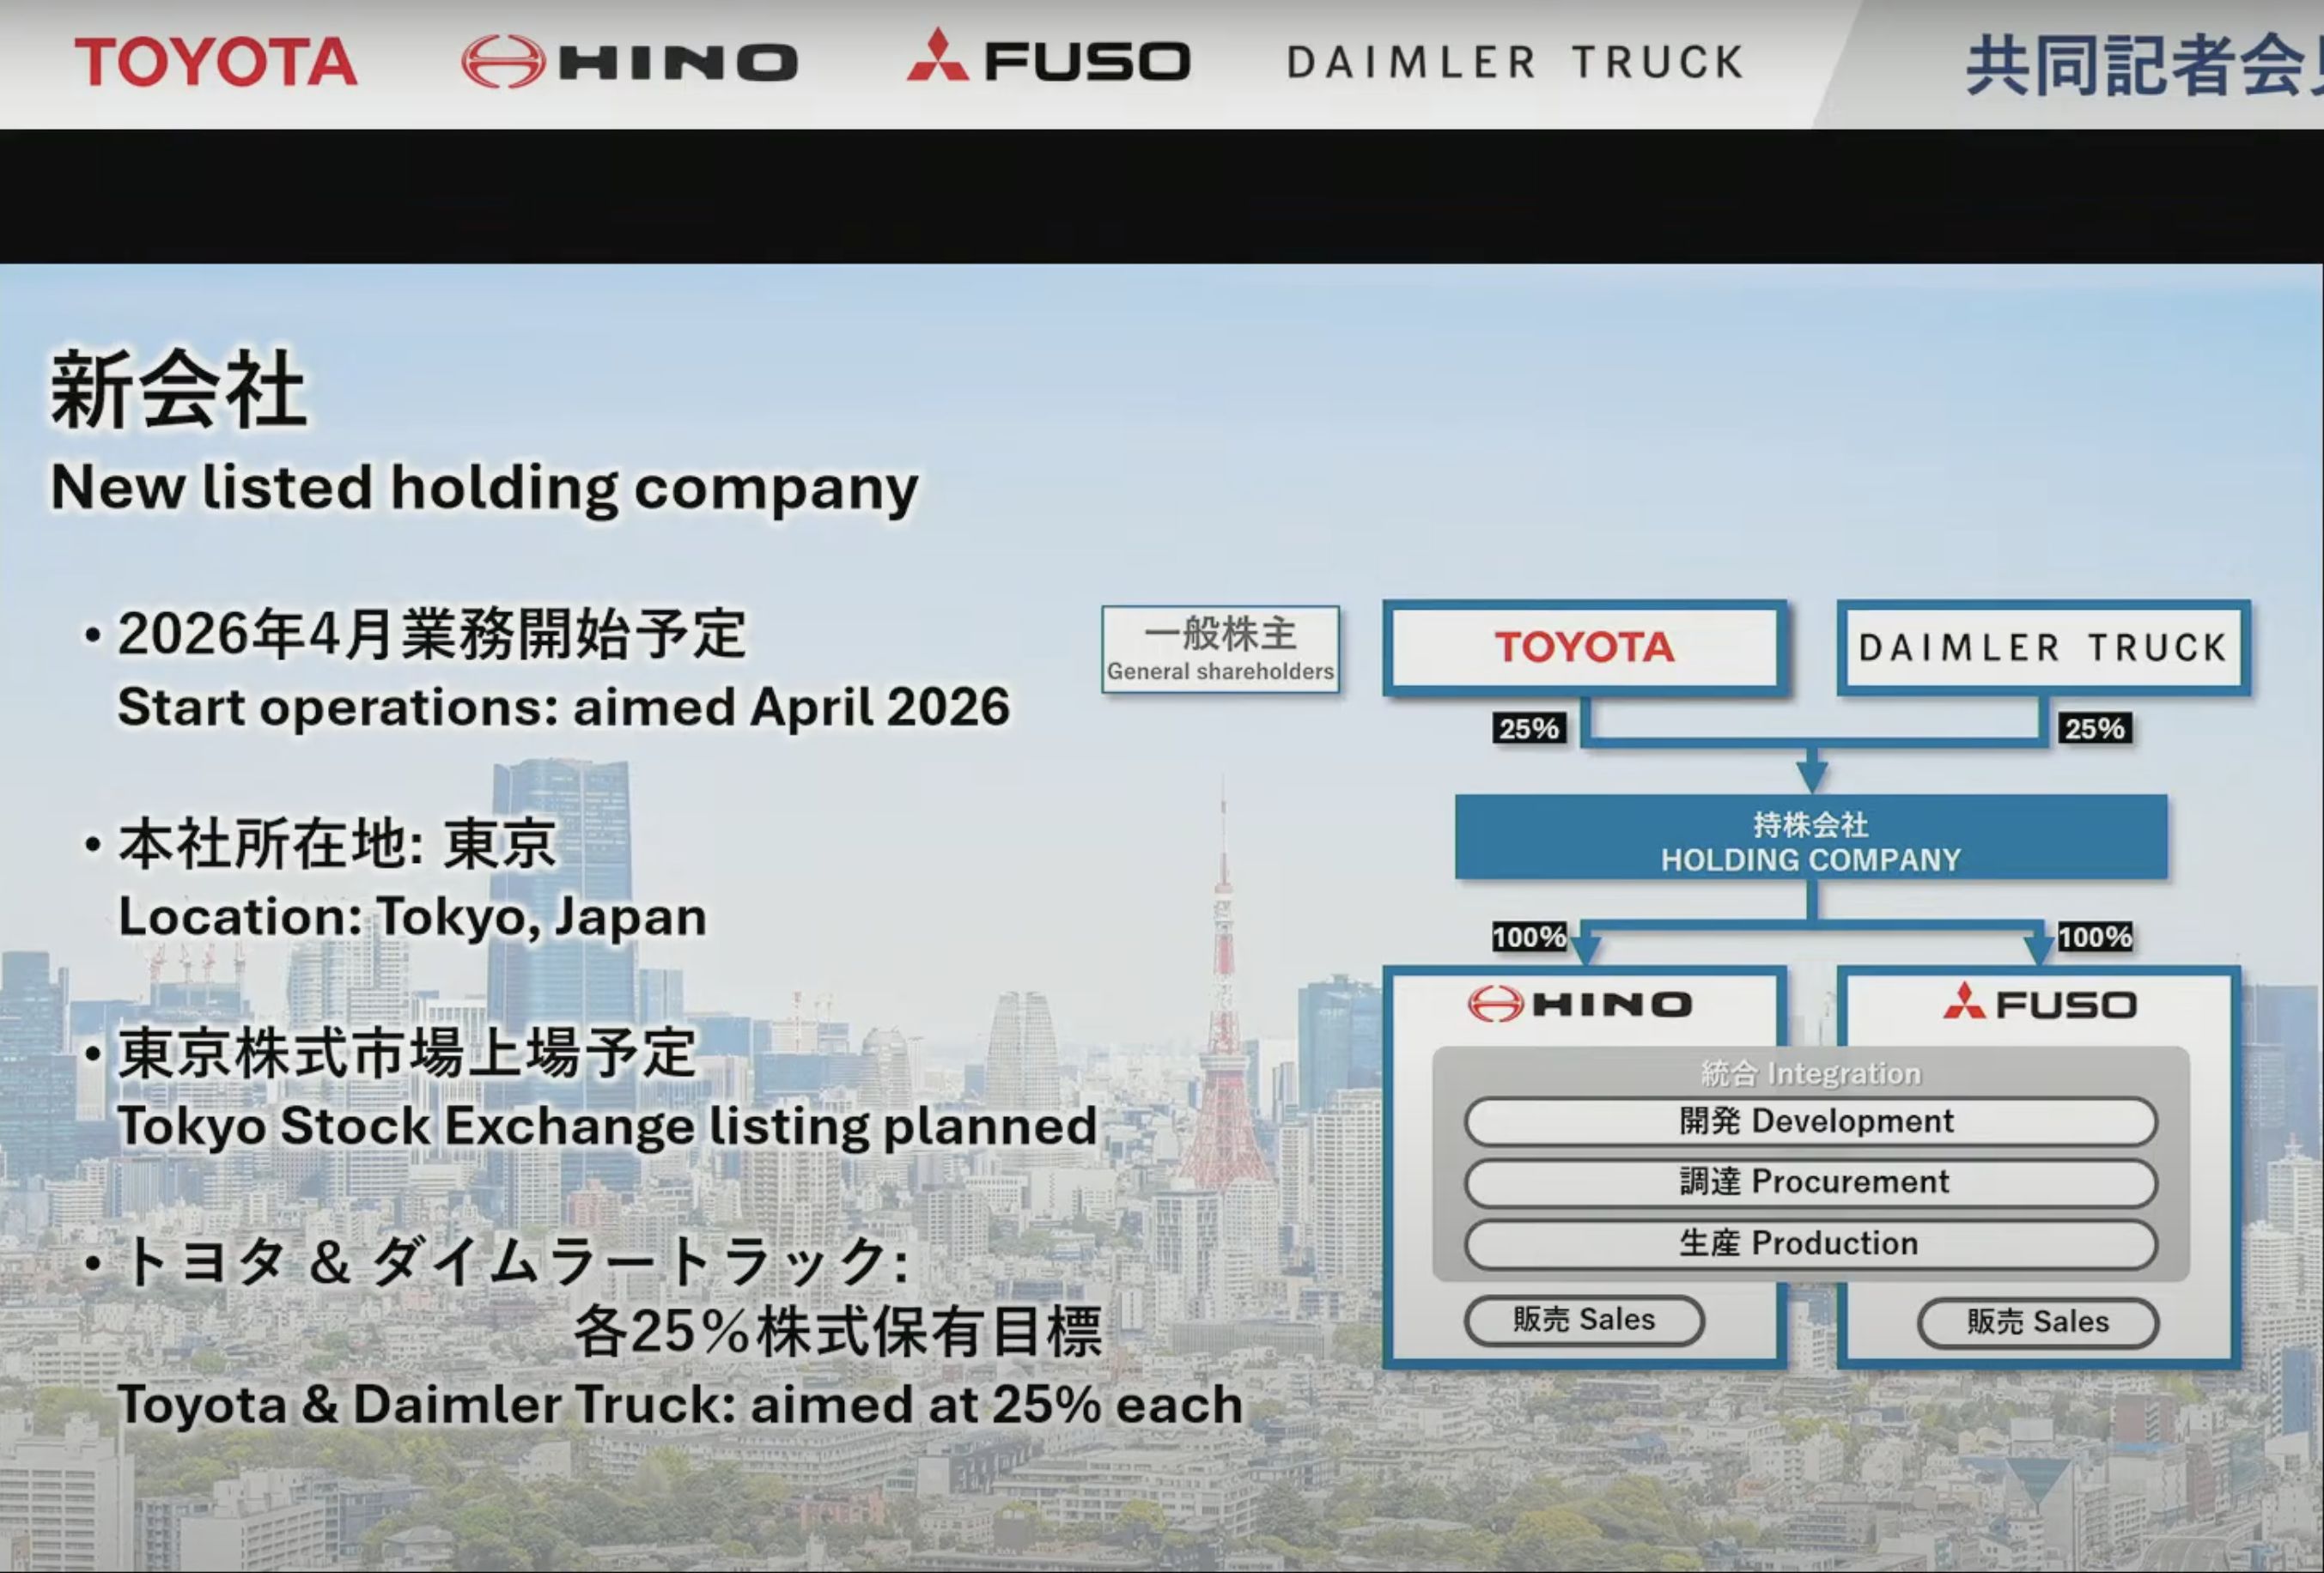Click 'Toyota & Daimler Truck: aimed at 25% each'

tap(680, 1404)
